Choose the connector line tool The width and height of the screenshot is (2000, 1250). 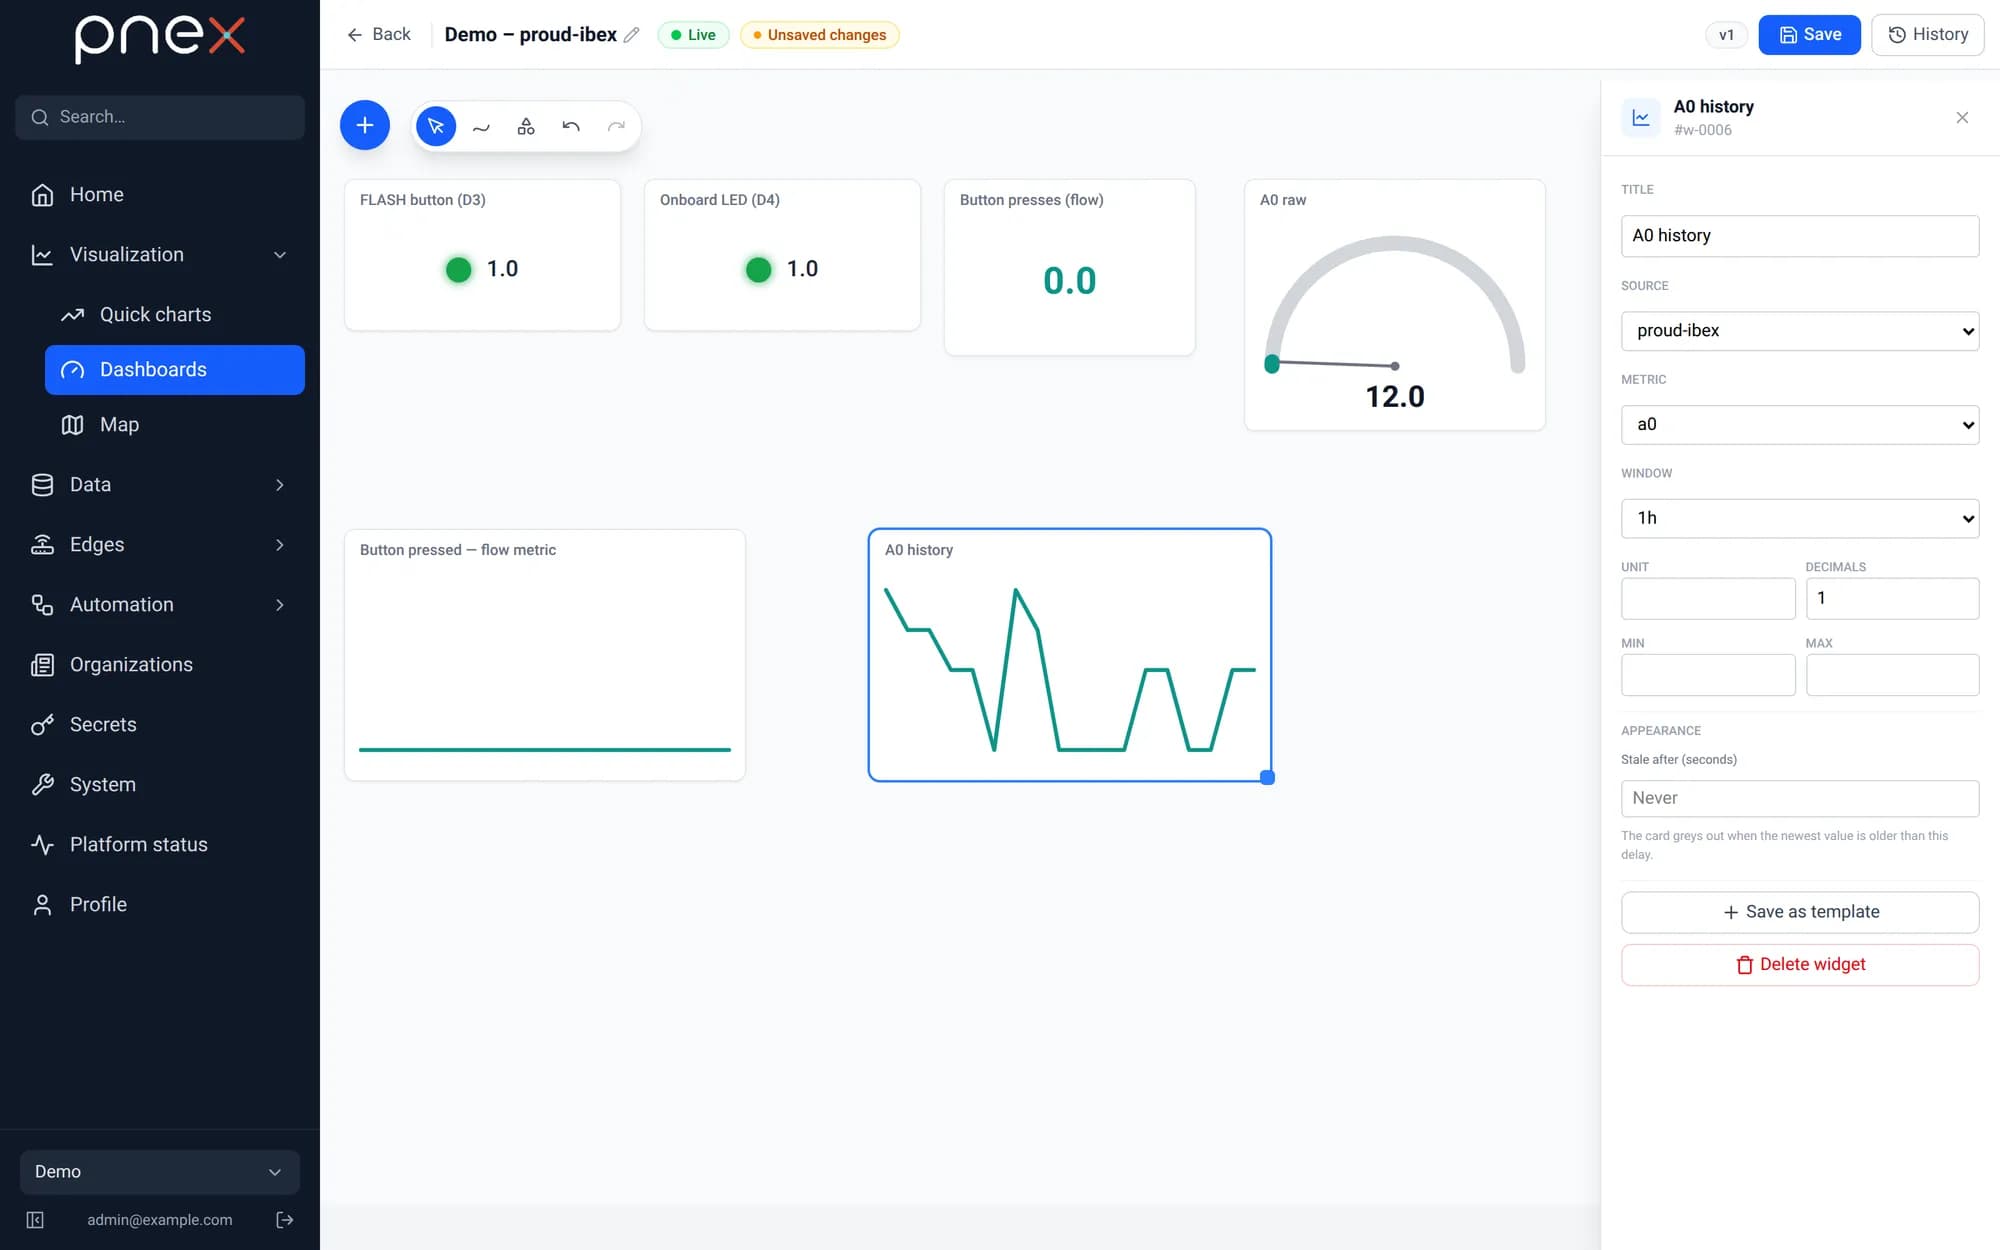(481, 126)
